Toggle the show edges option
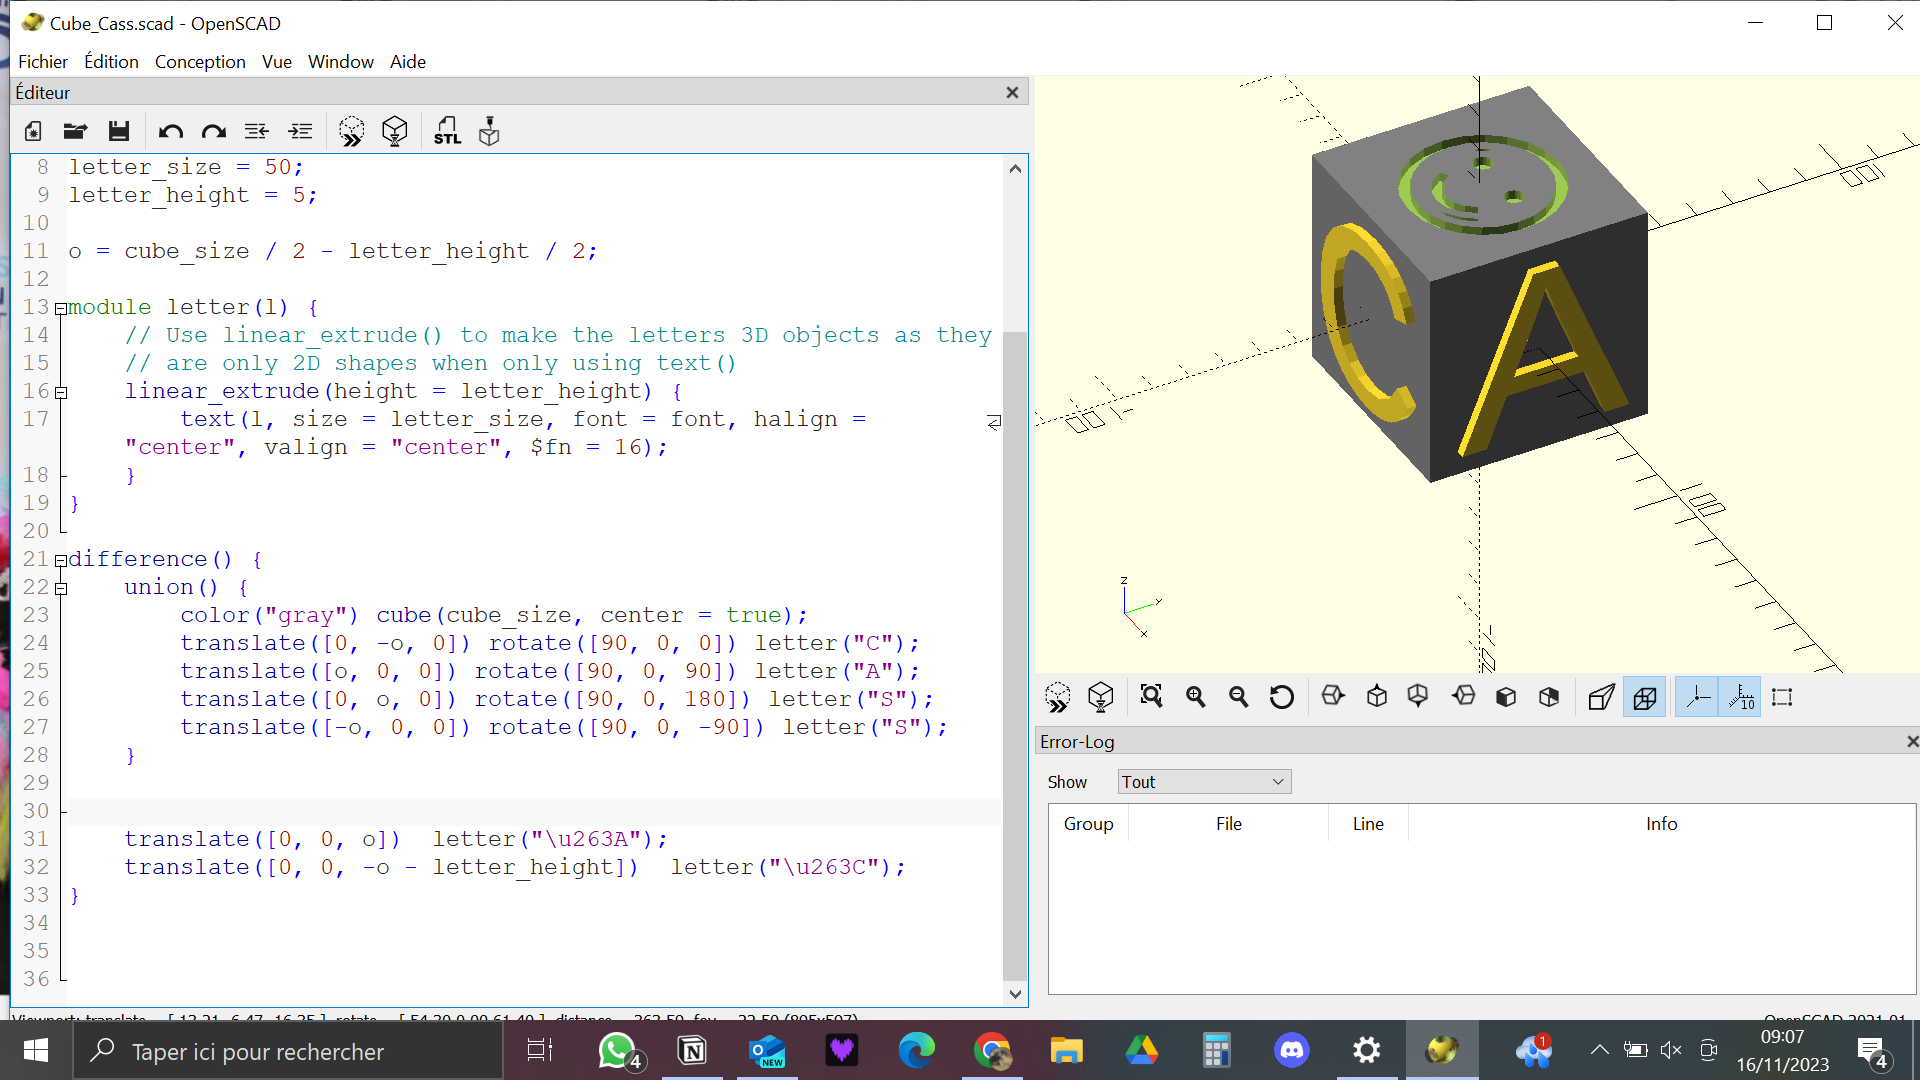The width and height of the screenshot is (1920, 1080). pyautogui.click(x=1782, y=697)
